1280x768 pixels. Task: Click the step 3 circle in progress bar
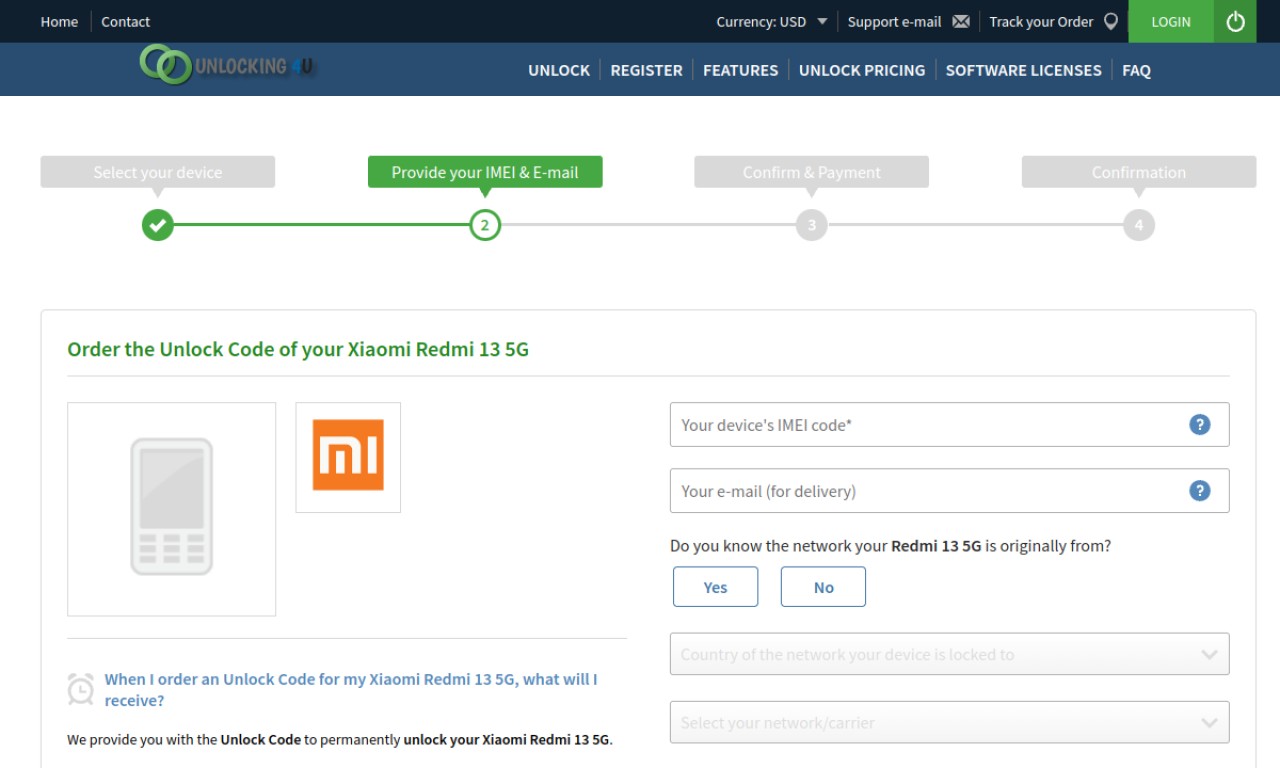(x=812, y=225)
